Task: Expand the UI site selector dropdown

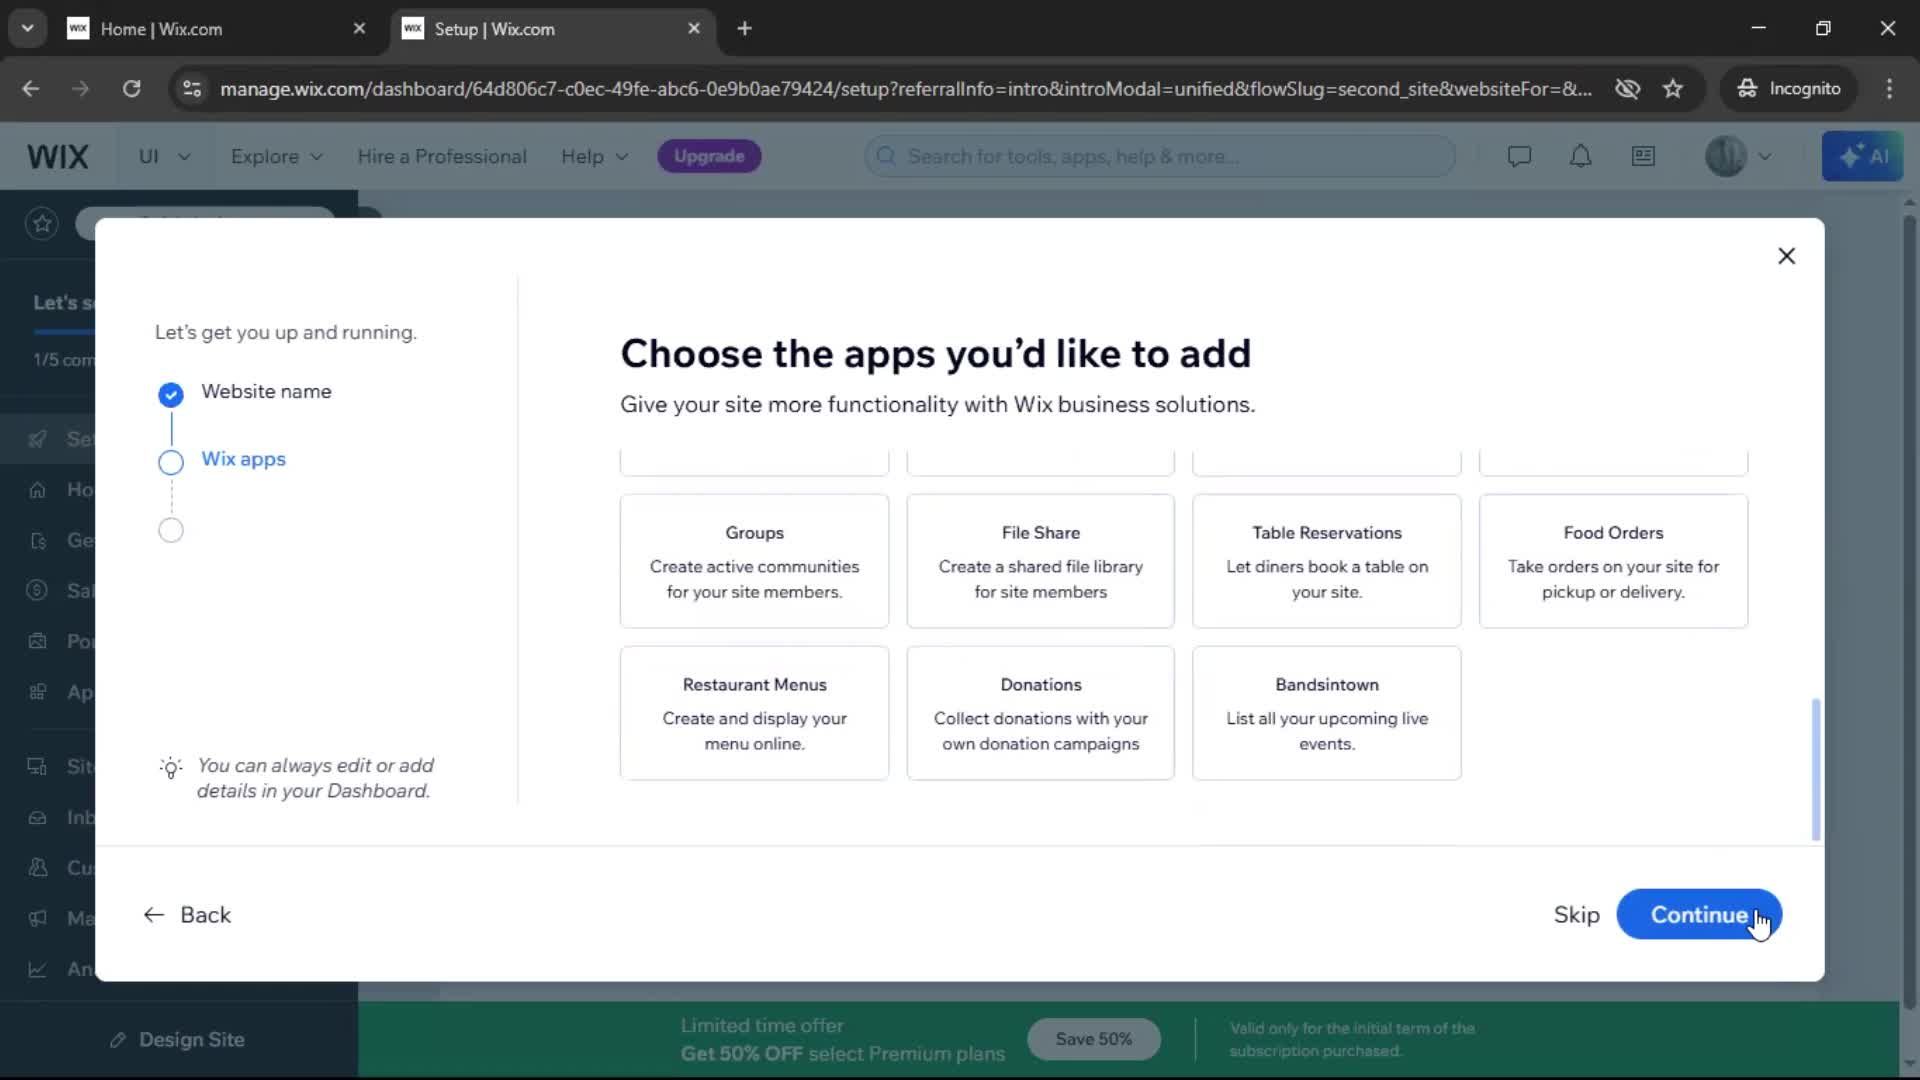Action: 164,156
